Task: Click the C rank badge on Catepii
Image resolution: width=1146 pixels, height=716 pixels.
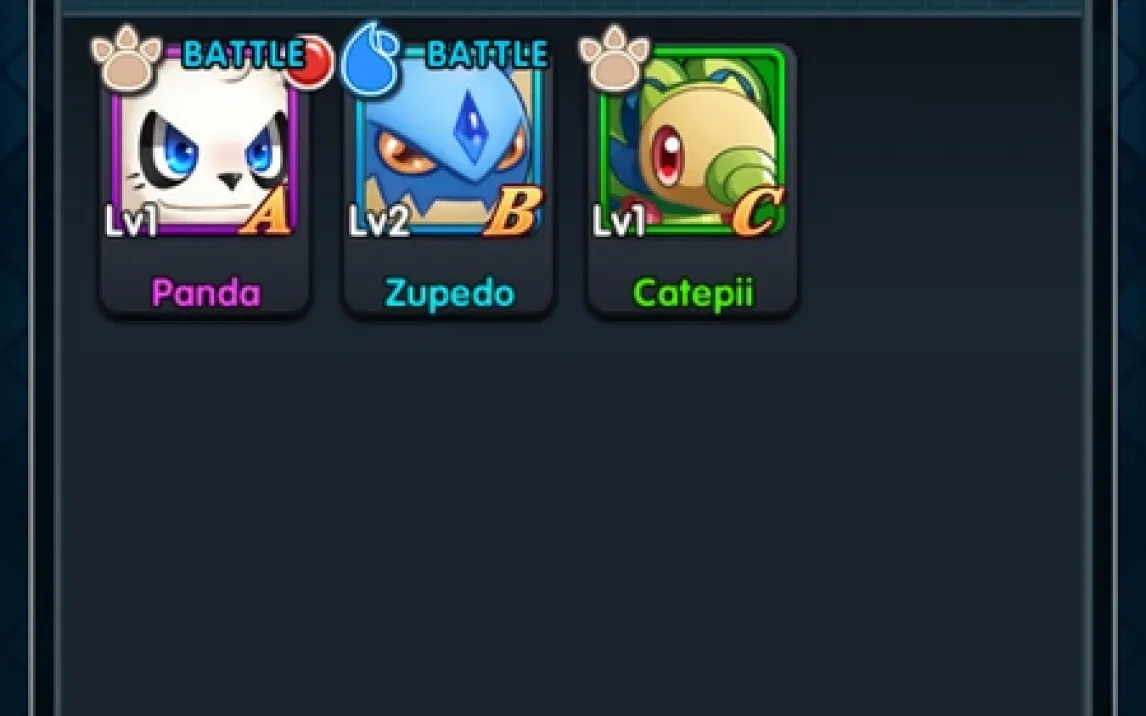Action: click(758, 212)
